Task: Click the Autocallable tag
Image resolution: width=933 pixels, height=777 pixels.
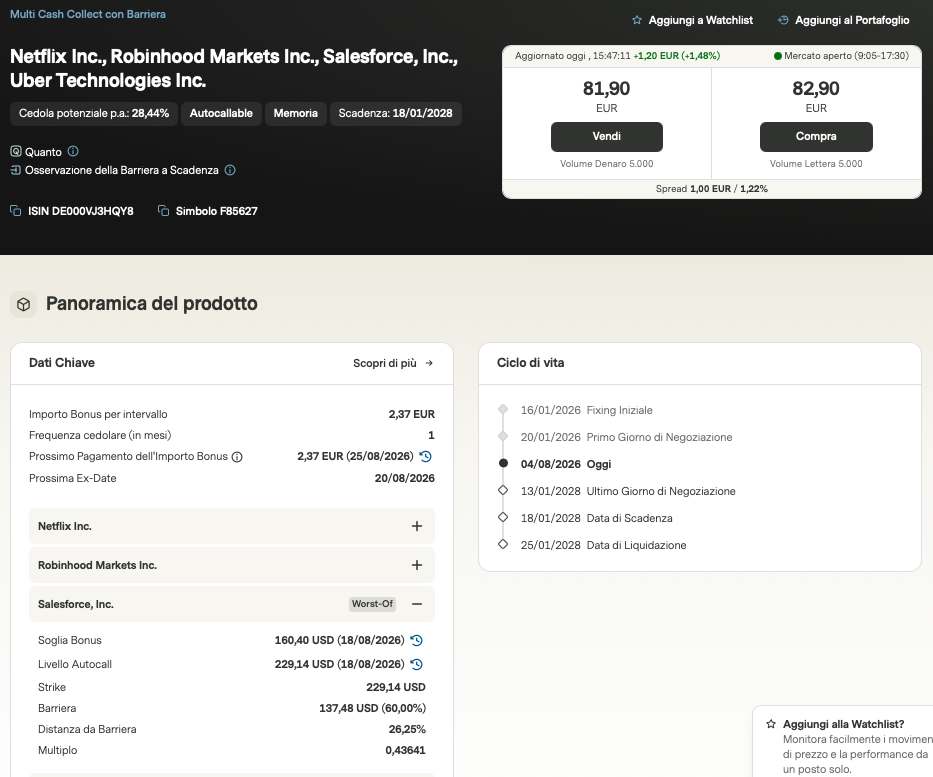Action: point(221,113)
